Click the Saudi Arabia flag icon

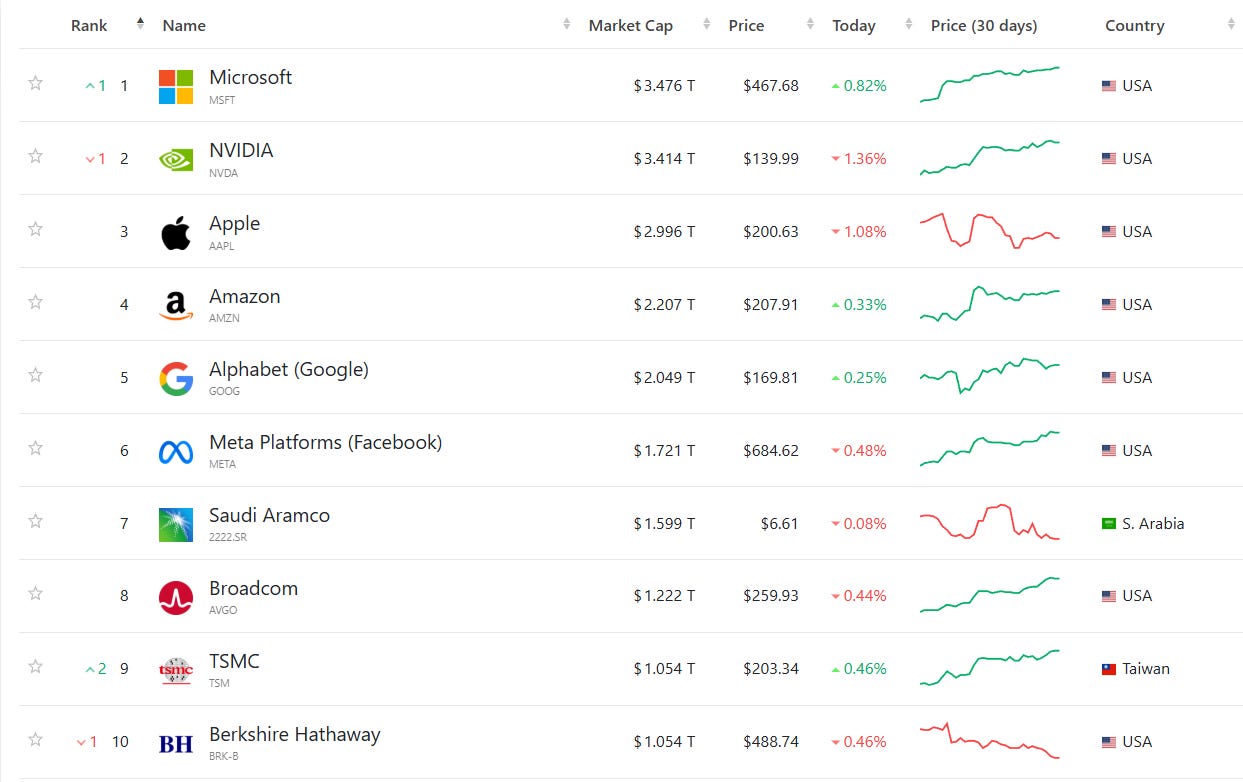click(x=1108, y=524)
